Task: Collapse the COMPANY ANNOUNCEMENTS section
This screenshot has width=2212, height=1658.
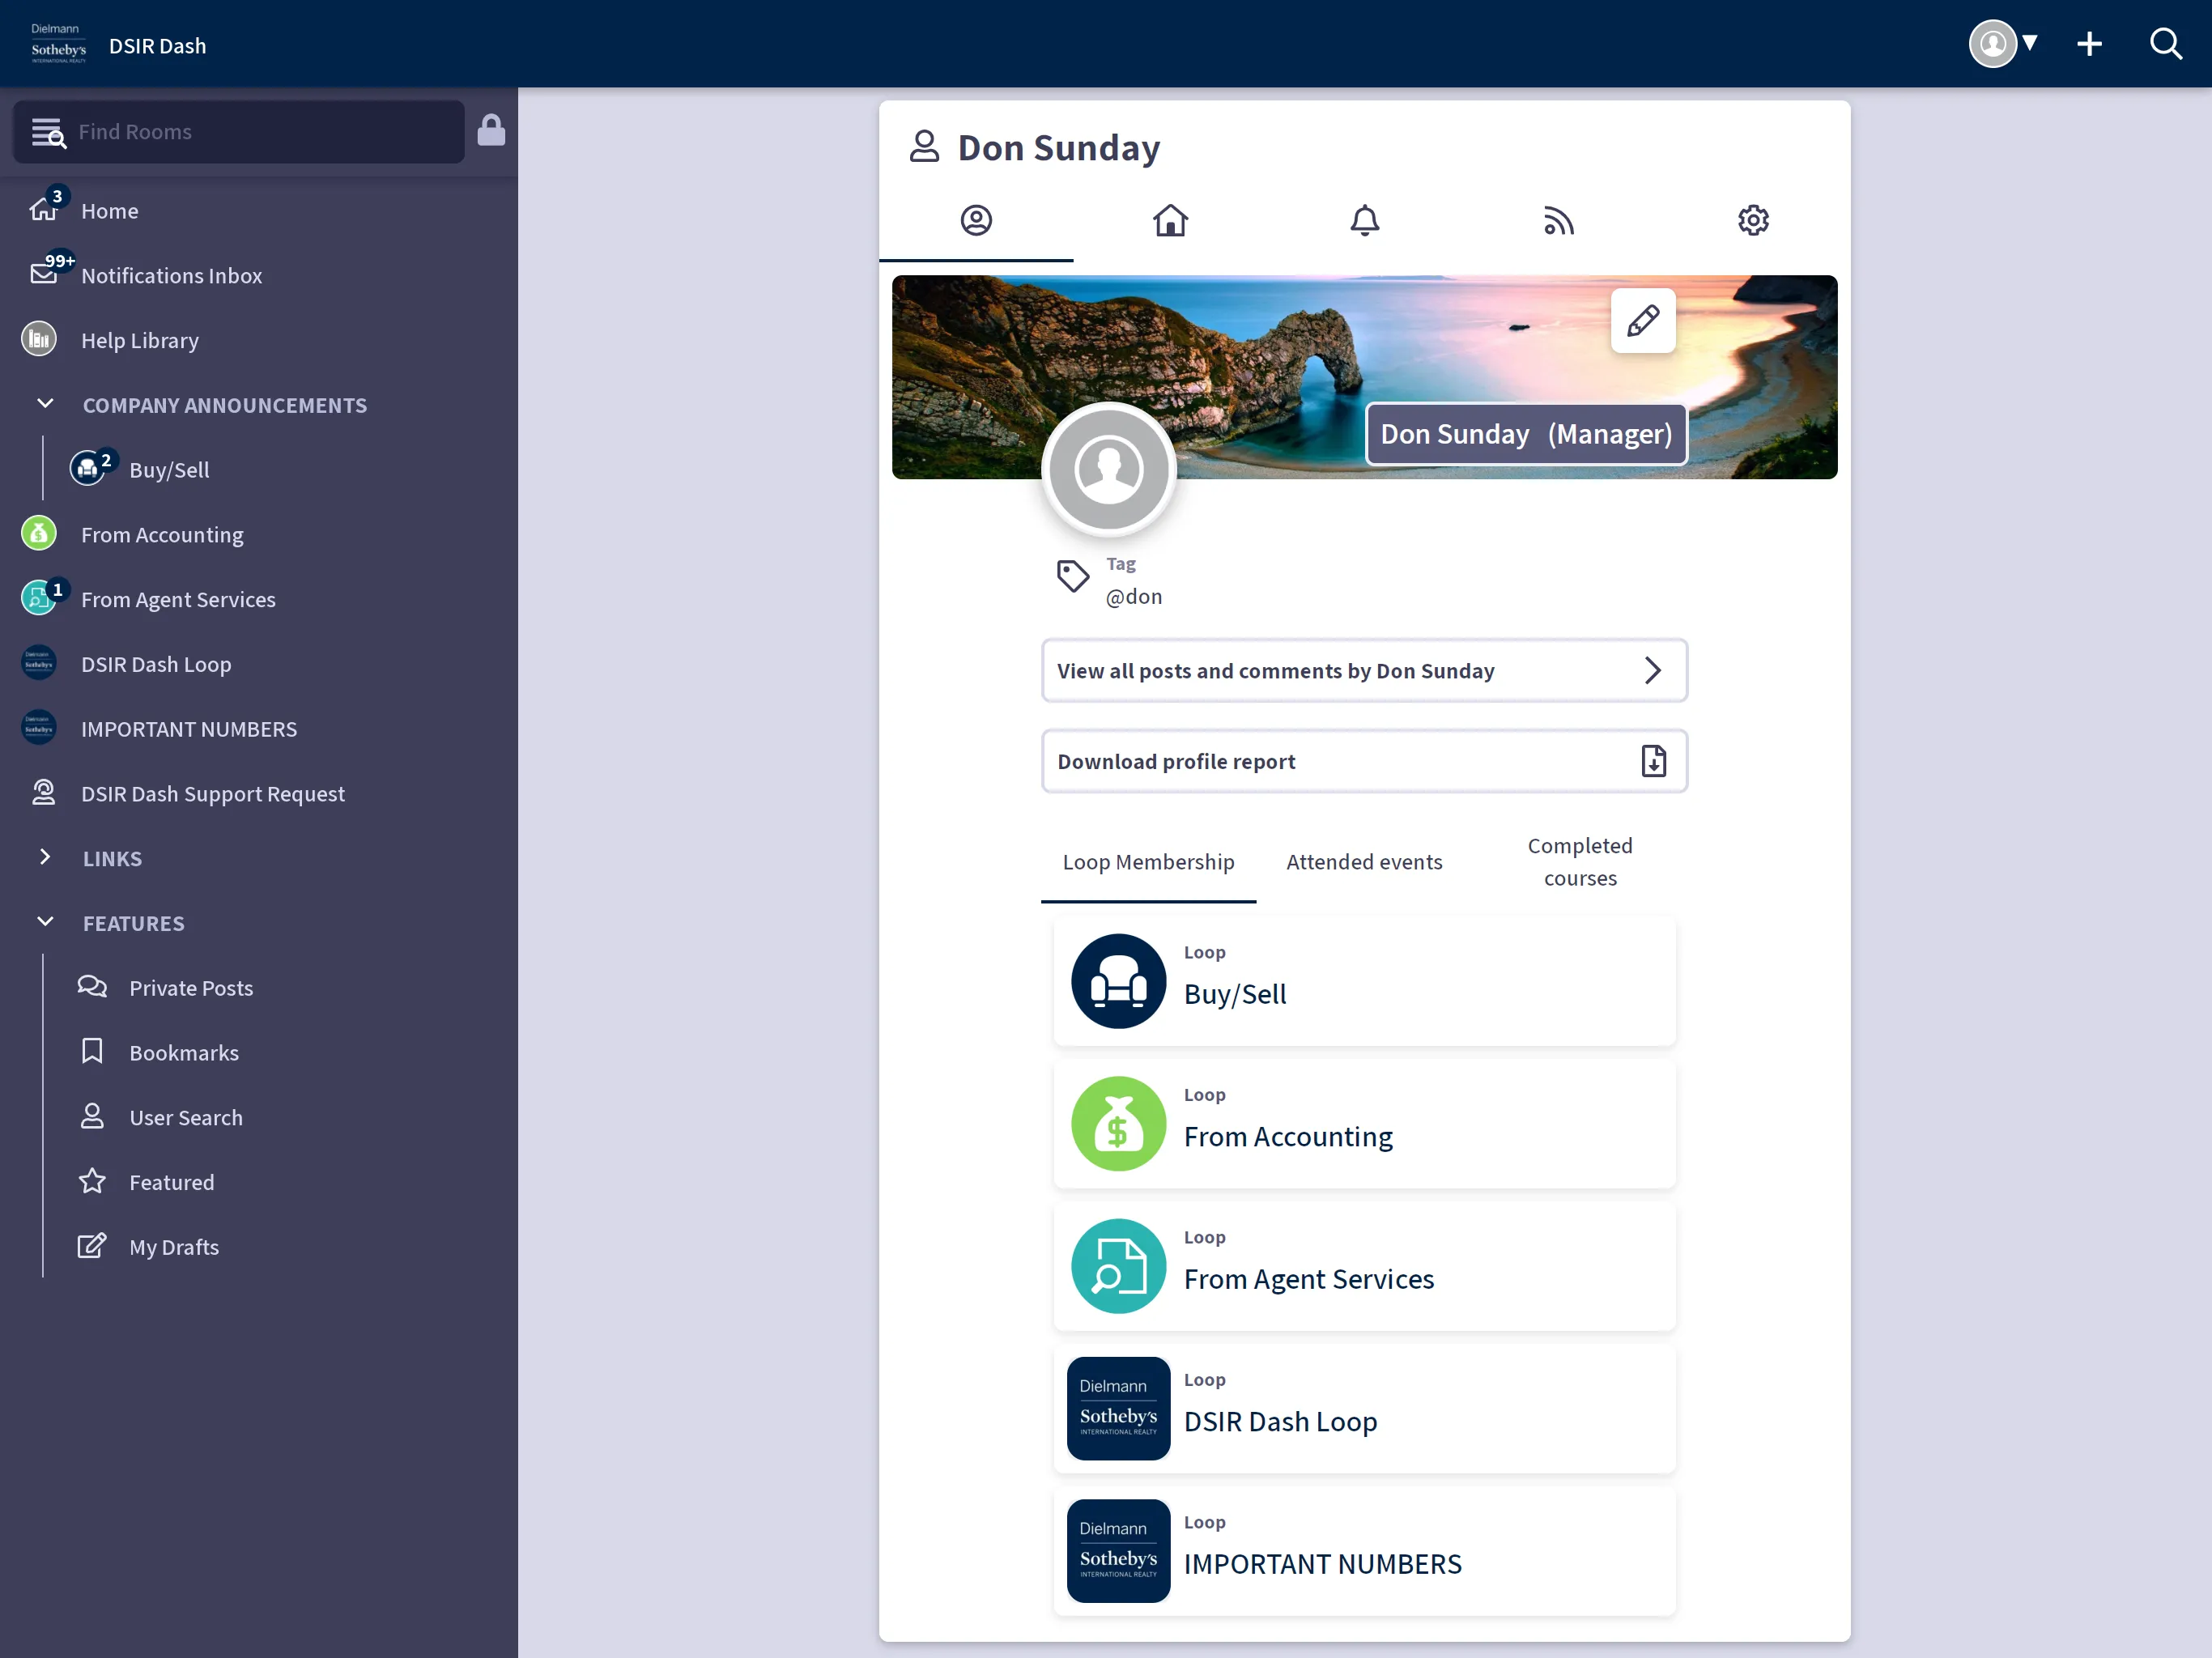Action: click(x=44, y=404)
